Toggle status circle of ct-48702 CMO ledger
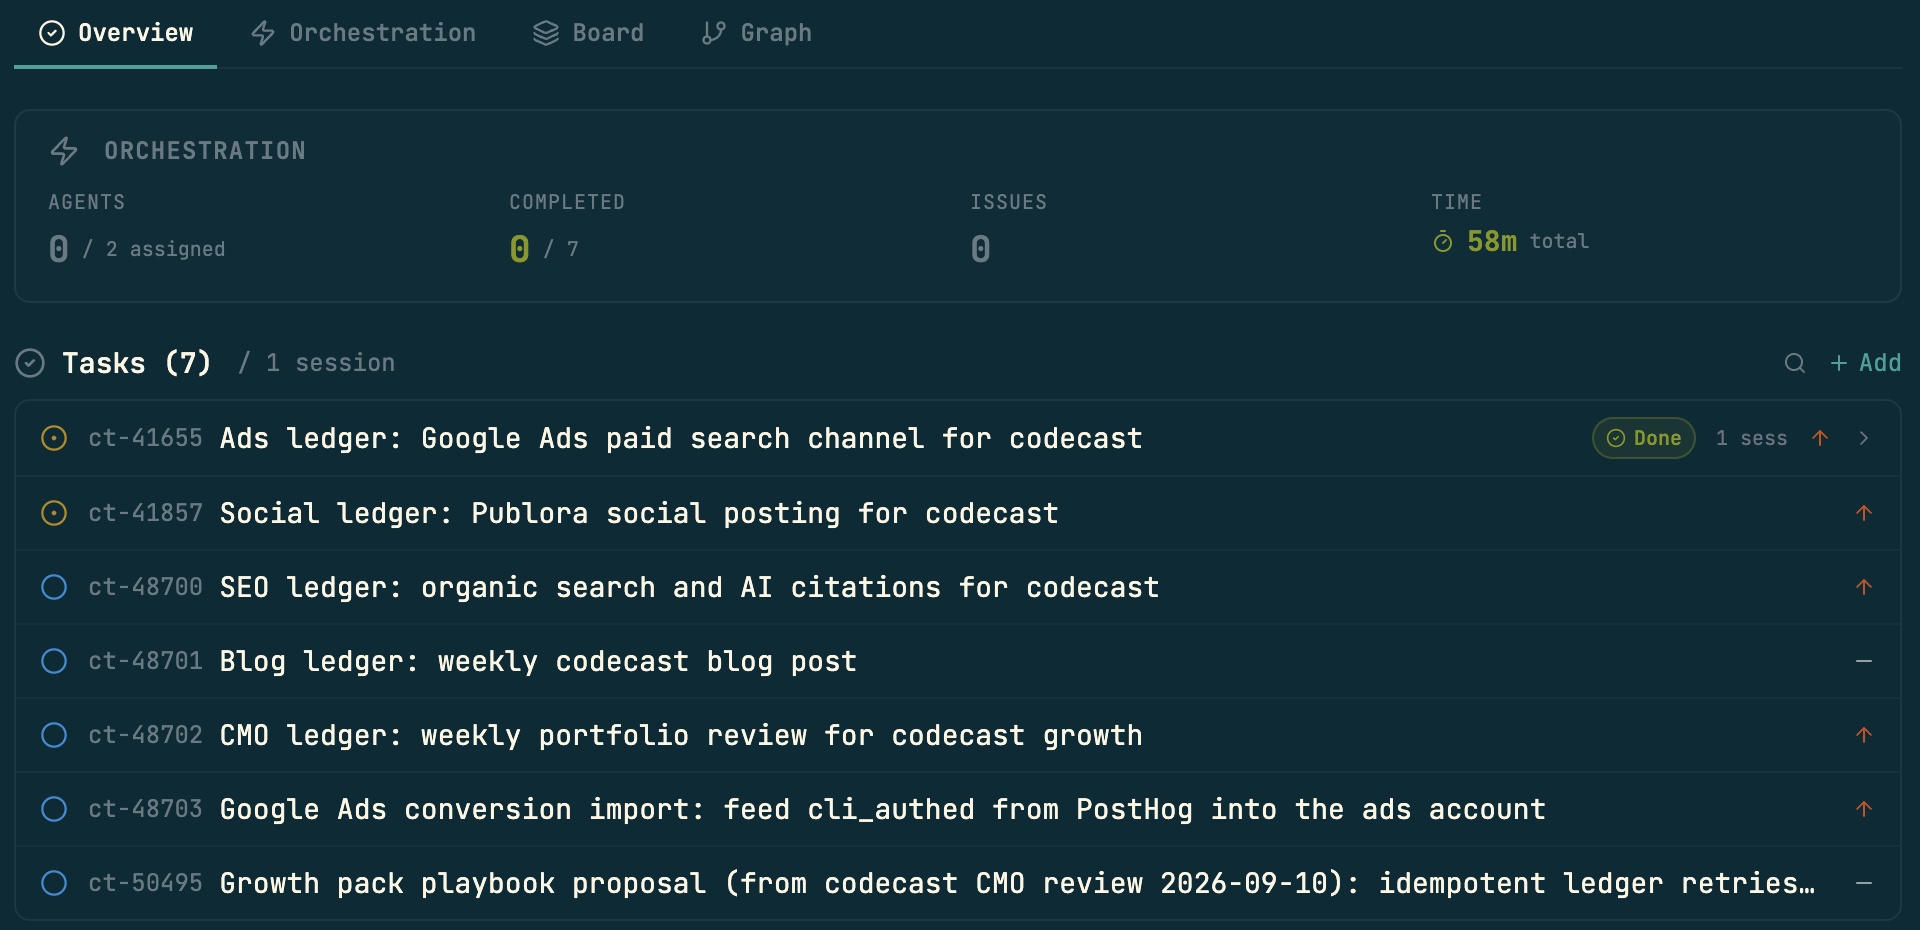The width and height of the screenshot is (1920, 930). 54,735
